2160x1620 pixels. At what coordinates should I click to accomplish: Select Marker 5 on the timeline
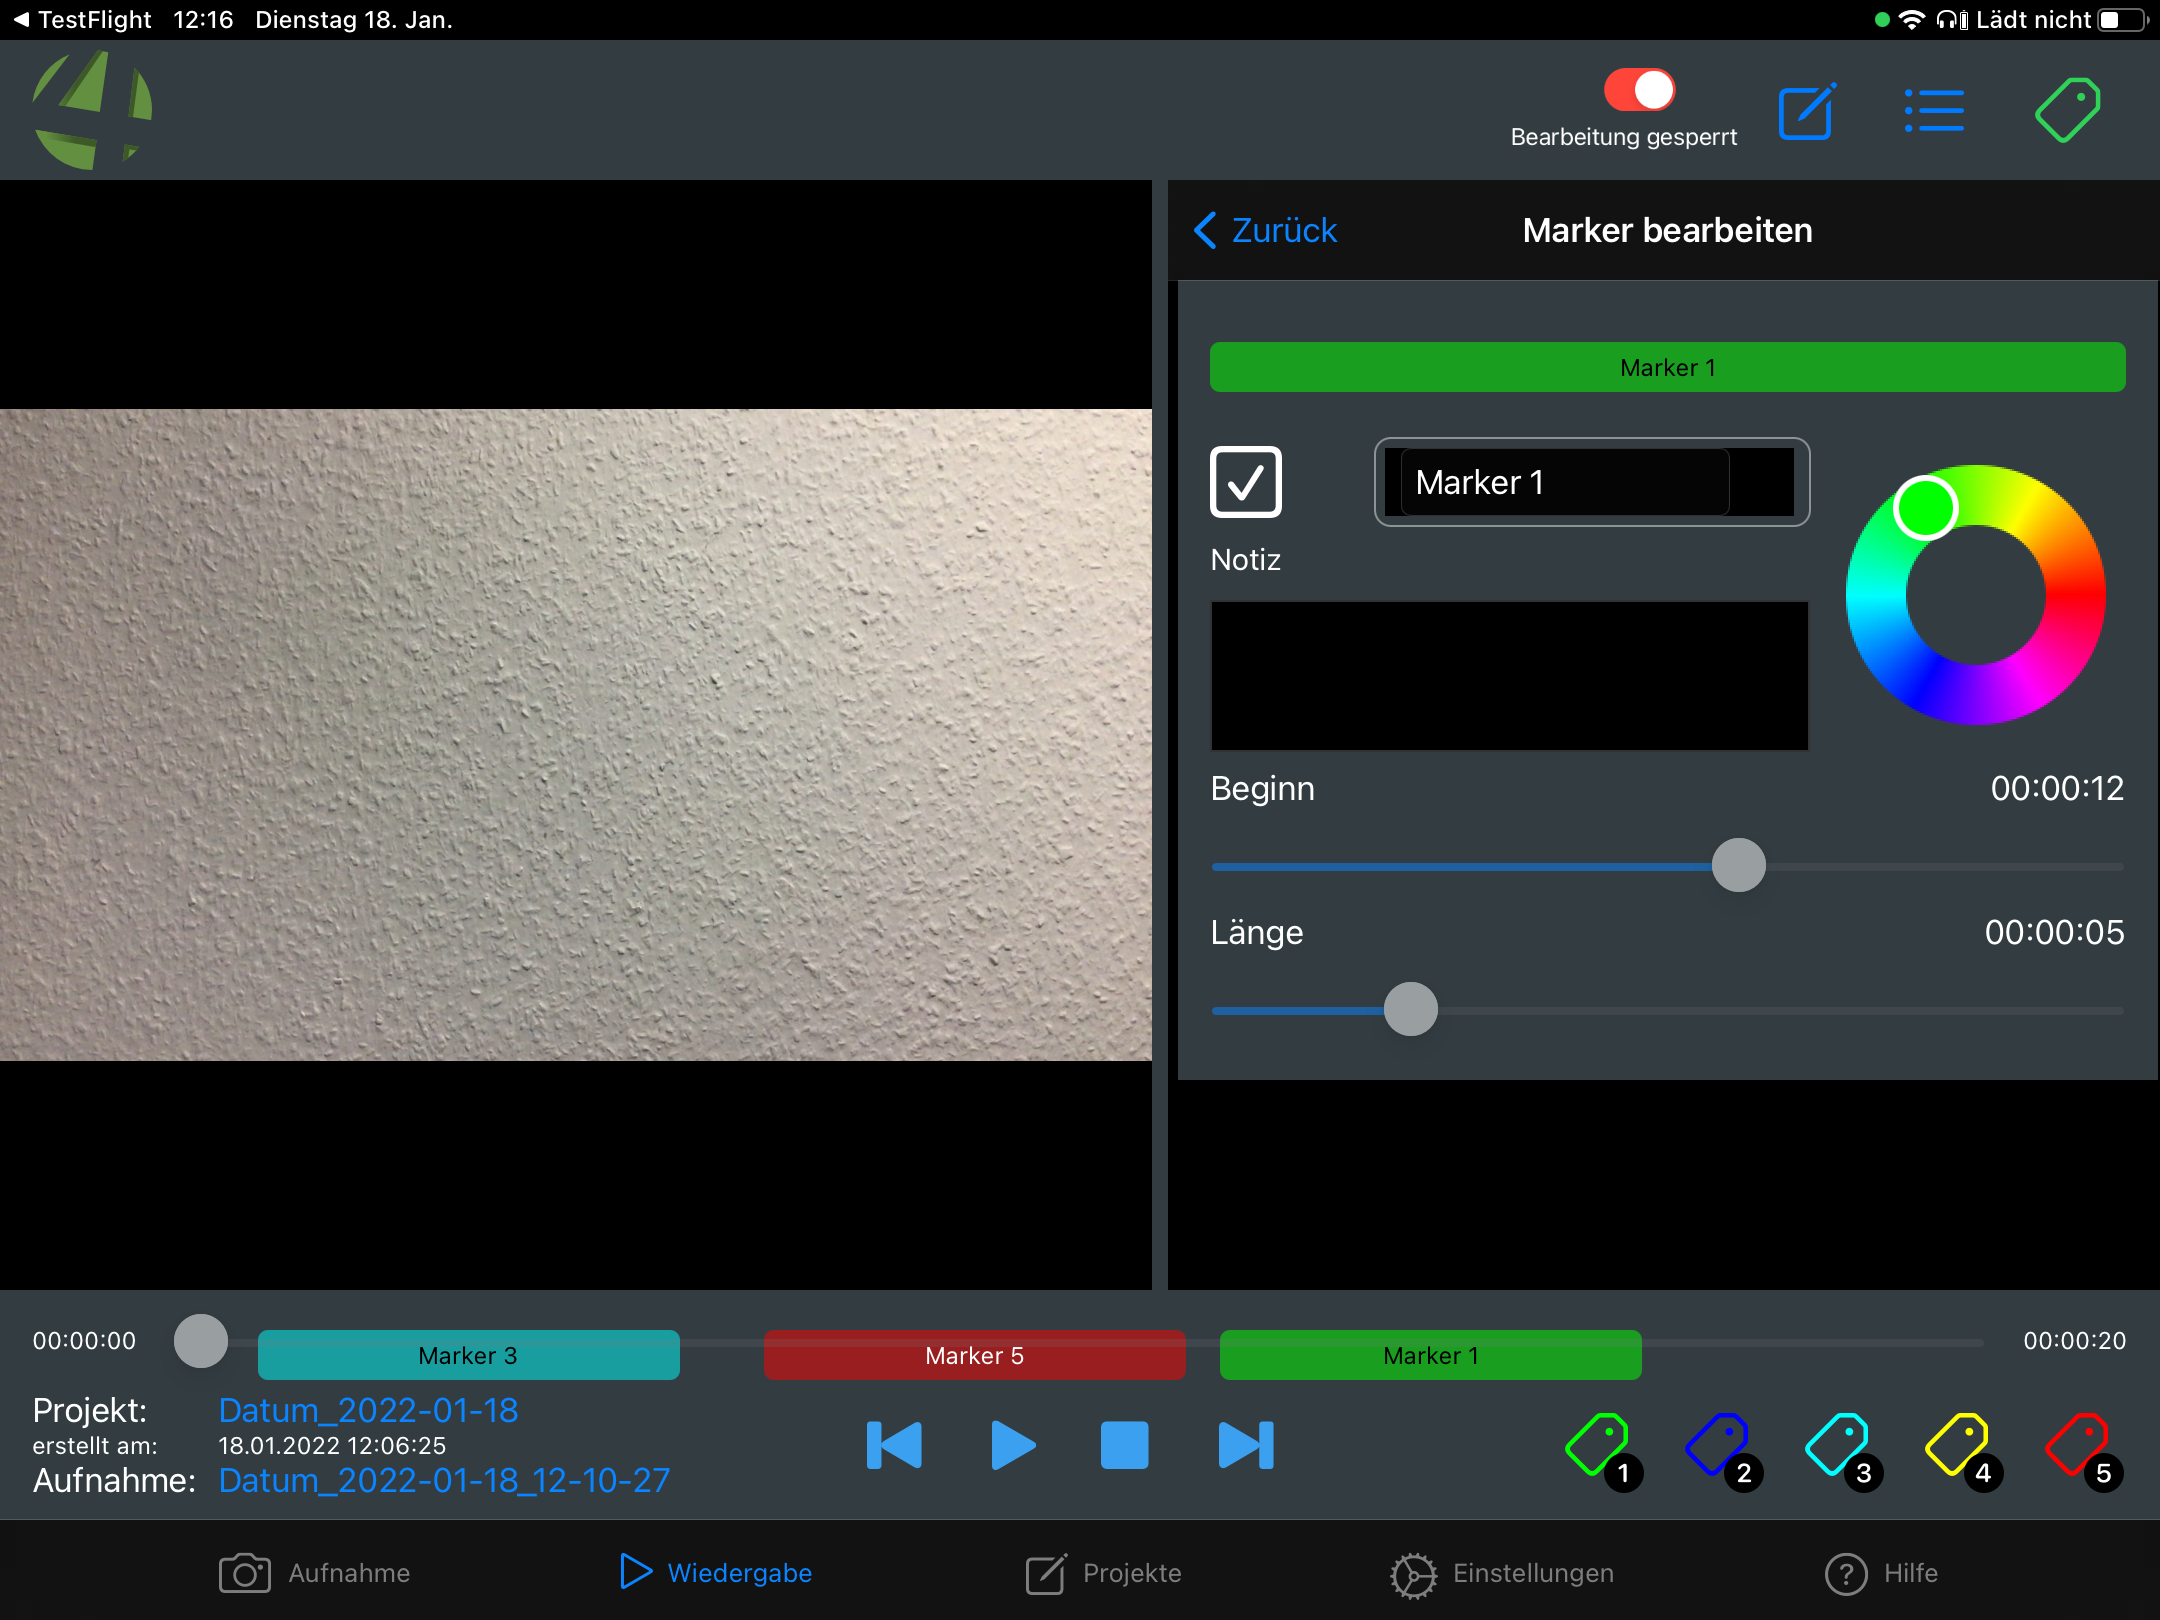974,1355
